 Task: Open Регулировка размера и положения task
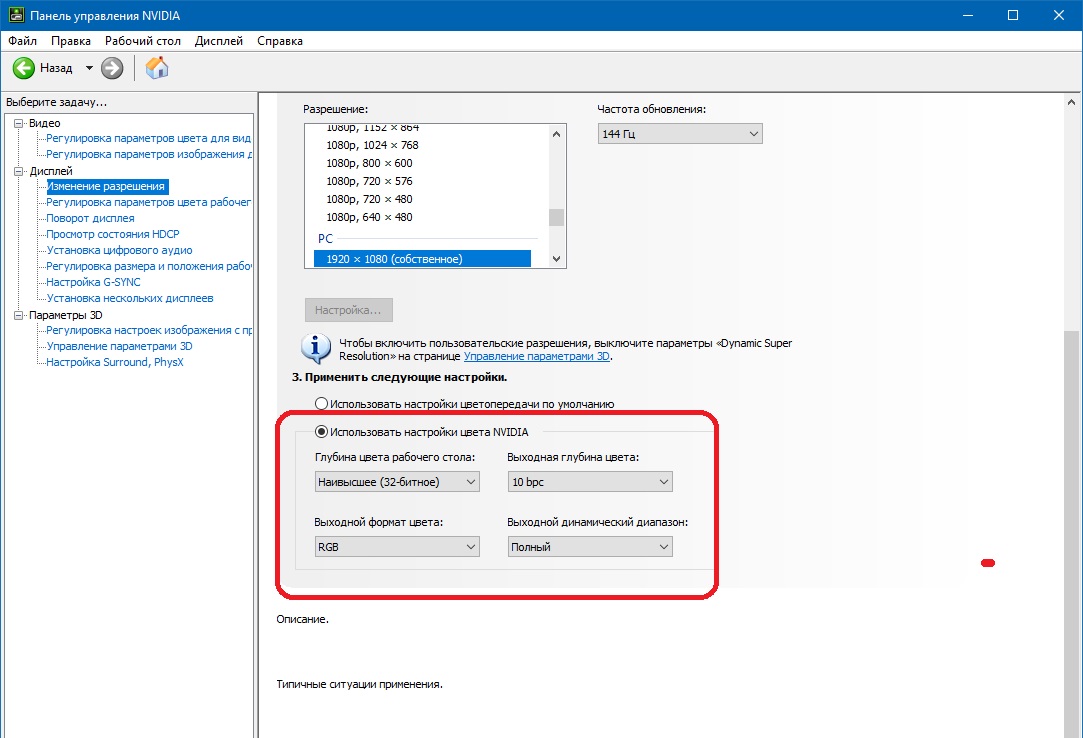tap(148, 266)
